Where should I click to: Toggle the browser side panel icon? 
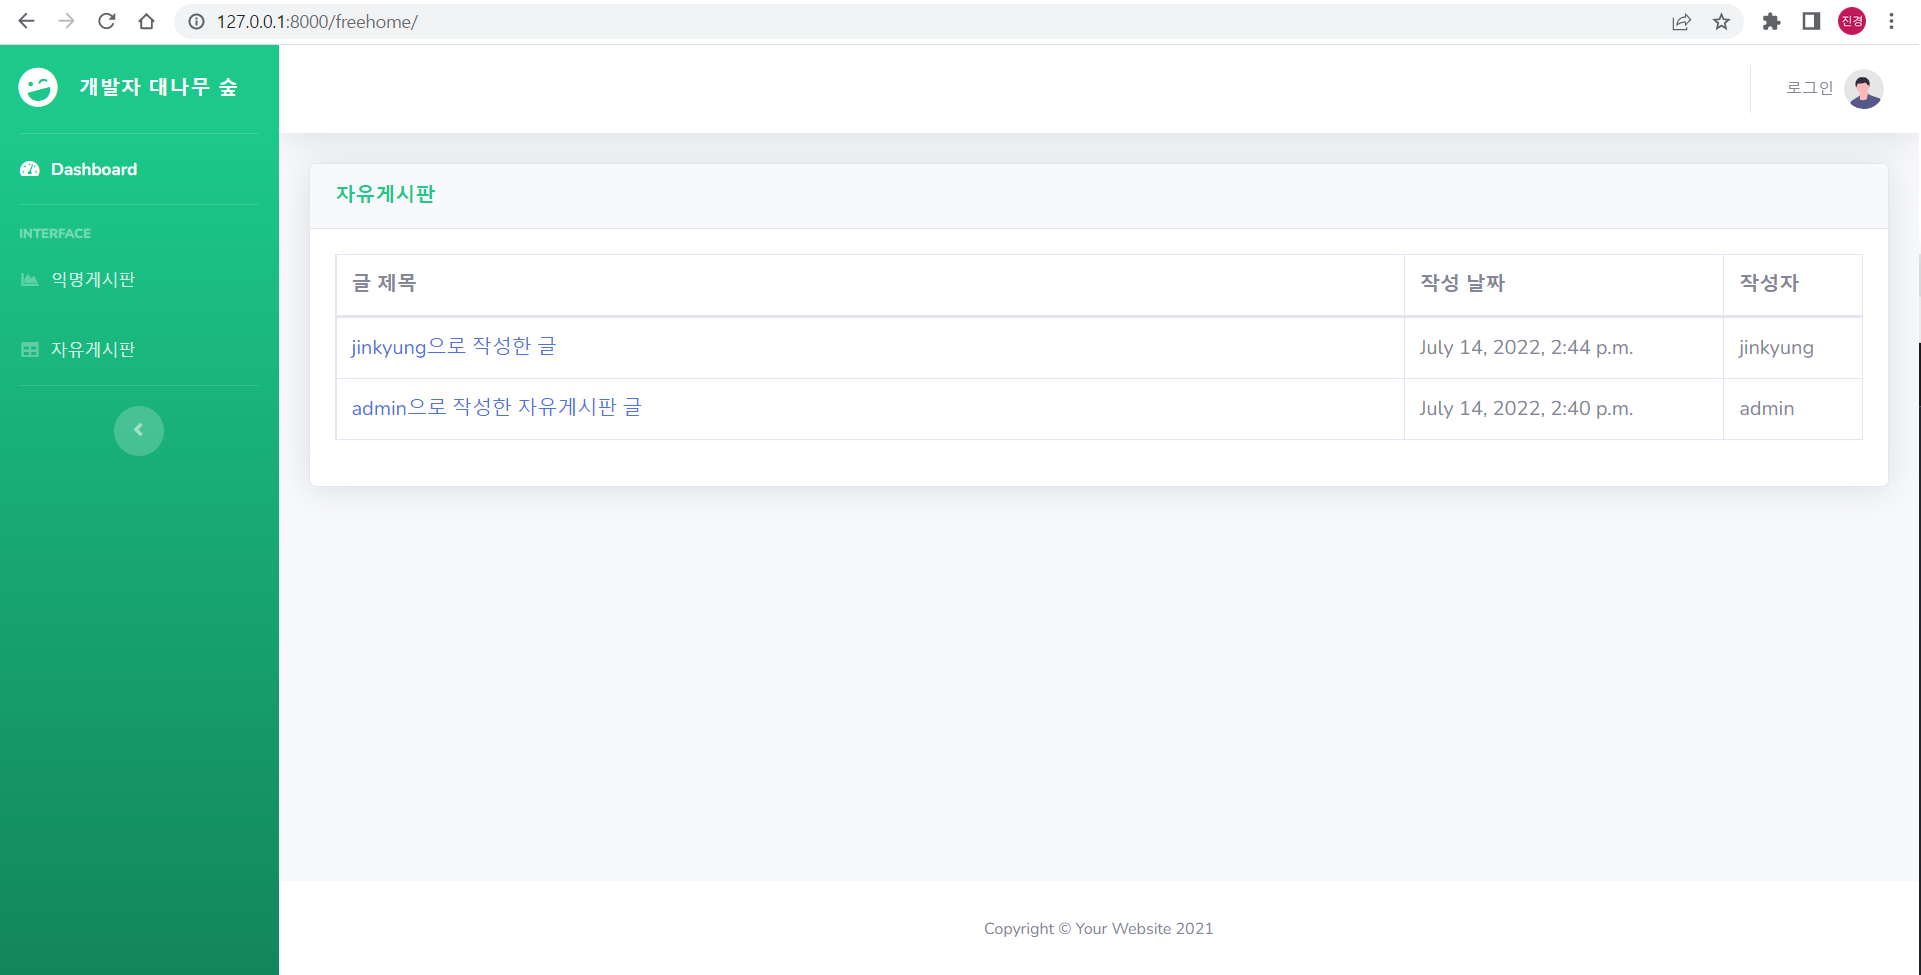click(x=1811, y=21)
